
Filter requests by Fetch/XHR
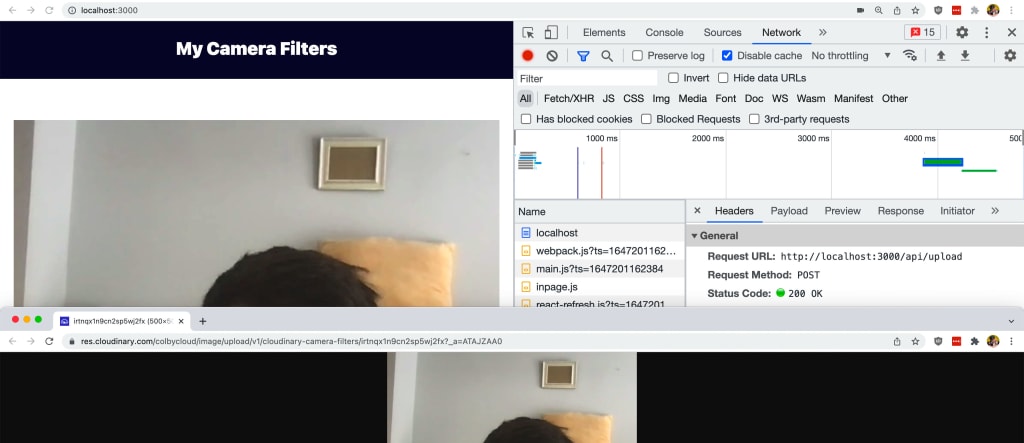click(569, 99)
